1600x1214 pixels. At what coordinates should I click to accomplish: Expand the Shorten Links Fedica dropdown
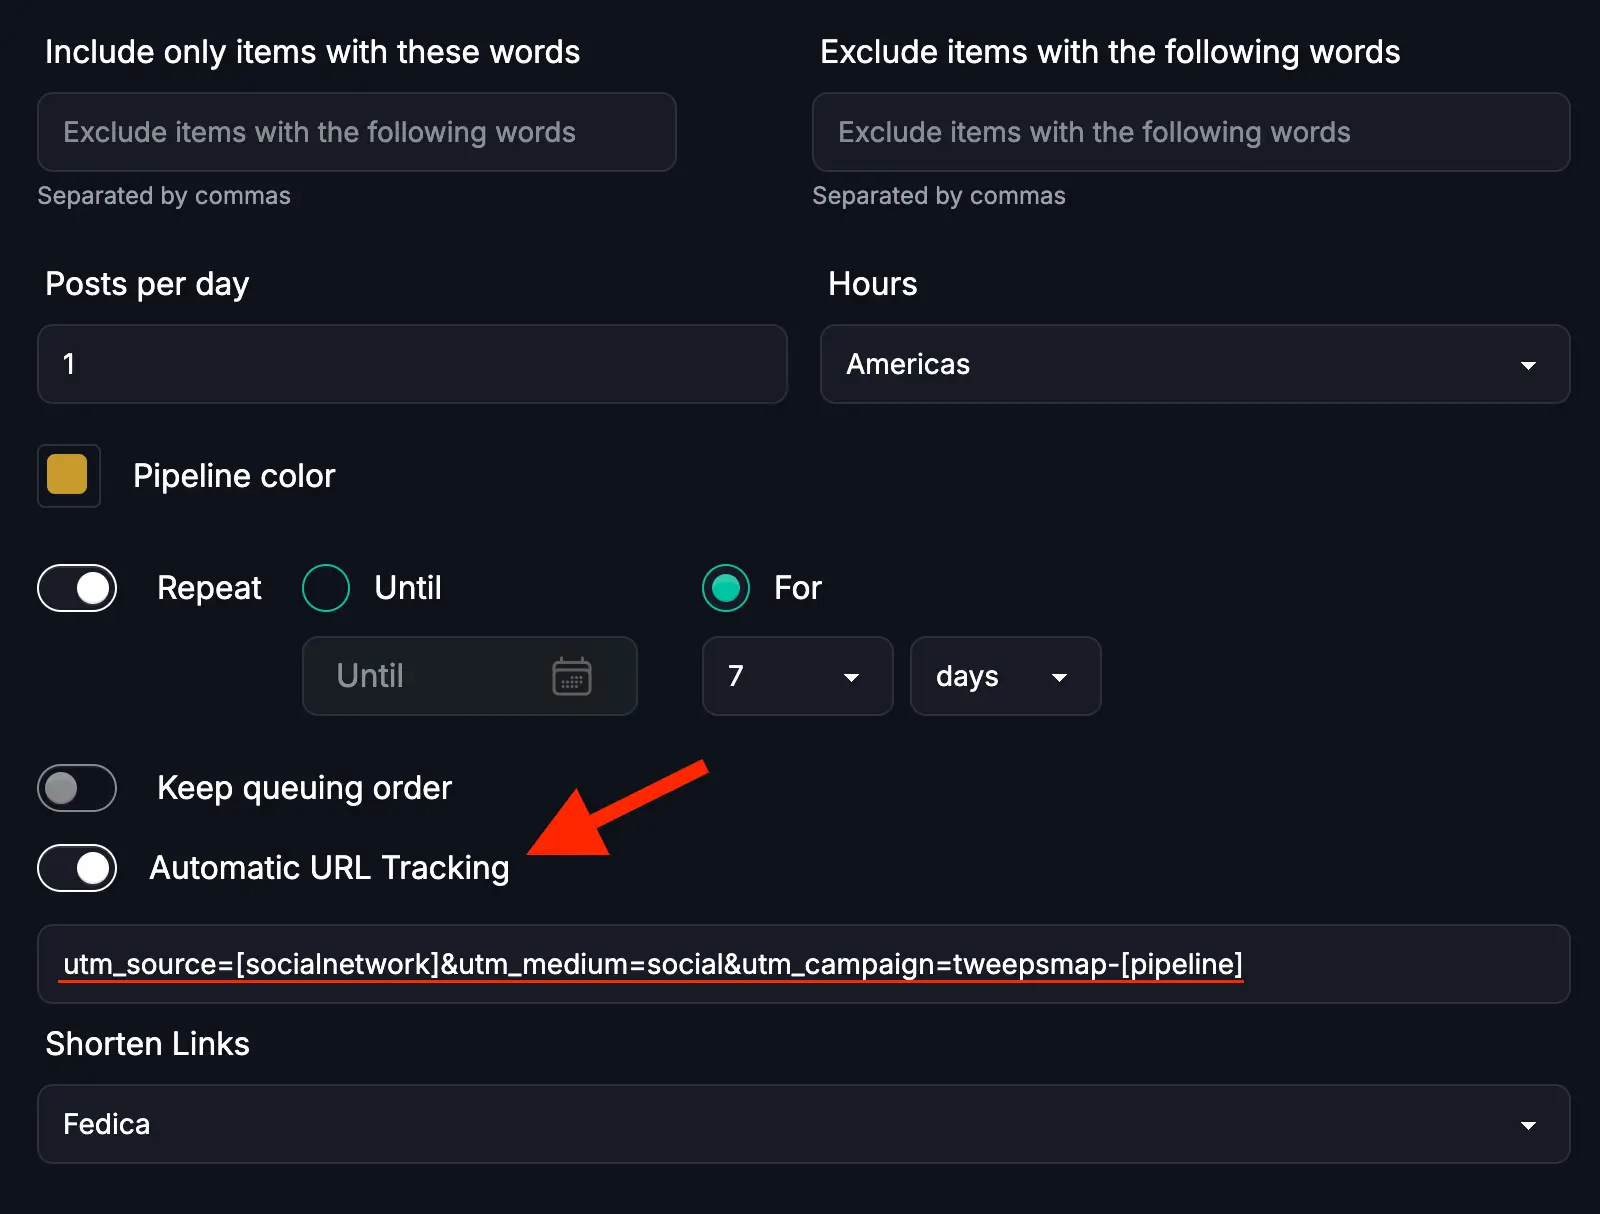pos(802,1124)
